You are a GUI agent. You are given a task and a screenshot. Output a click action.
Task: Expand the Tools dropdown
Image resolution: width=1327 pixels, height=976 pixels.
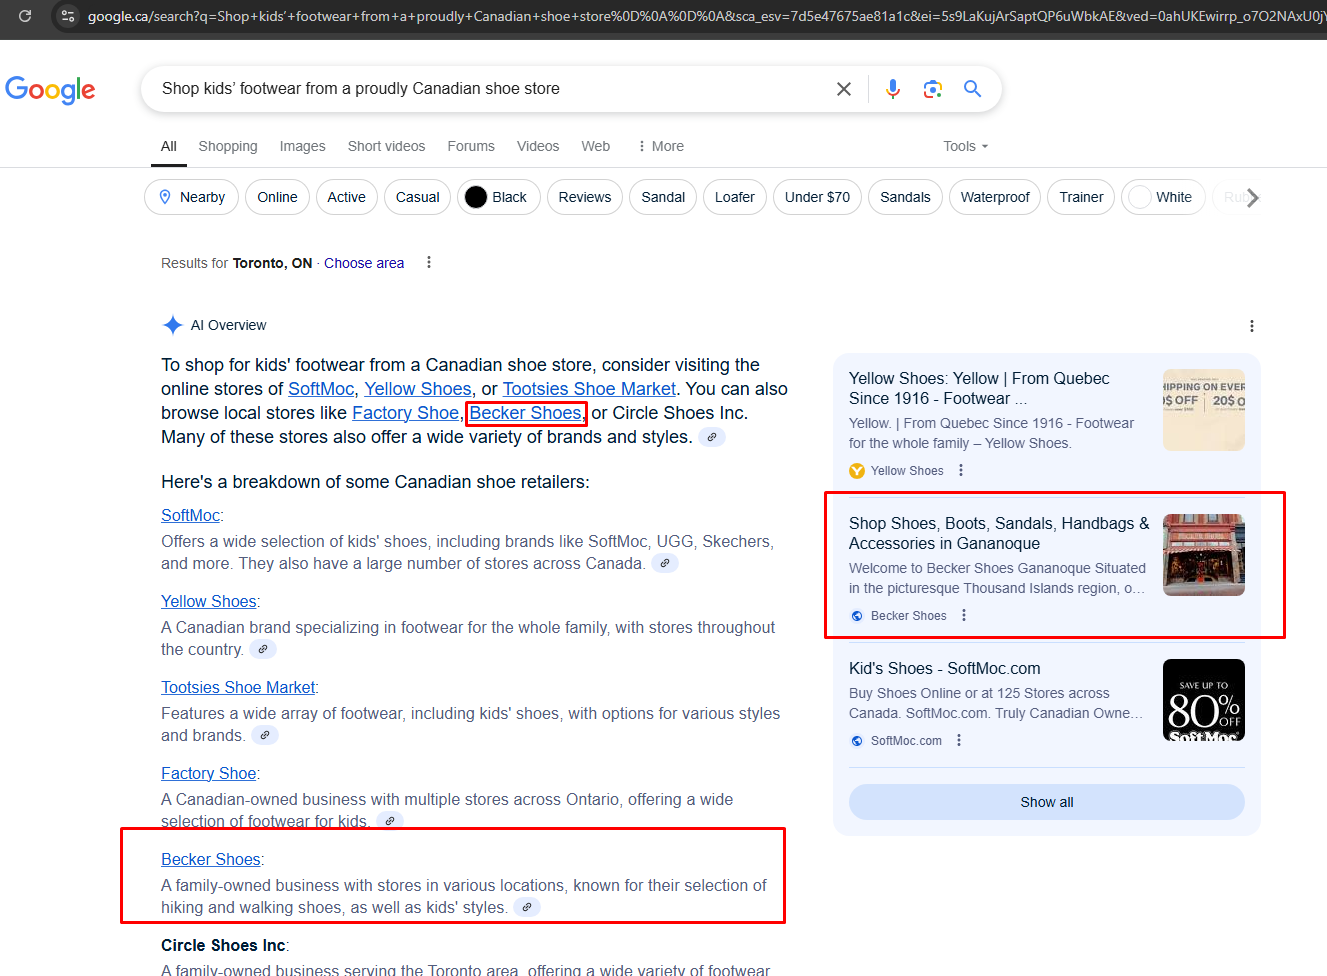point(965,146)
